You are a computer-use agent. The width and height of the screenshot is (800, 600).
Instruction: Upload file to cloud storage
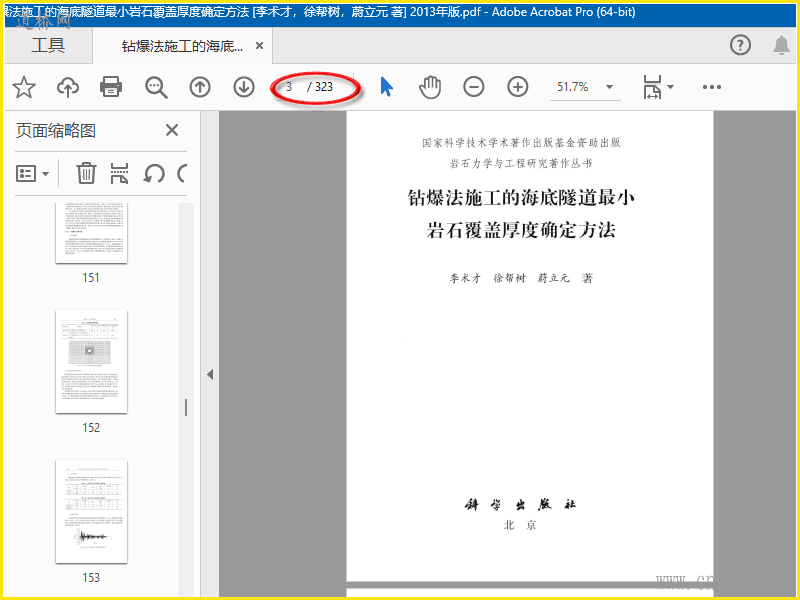[67, 87]
